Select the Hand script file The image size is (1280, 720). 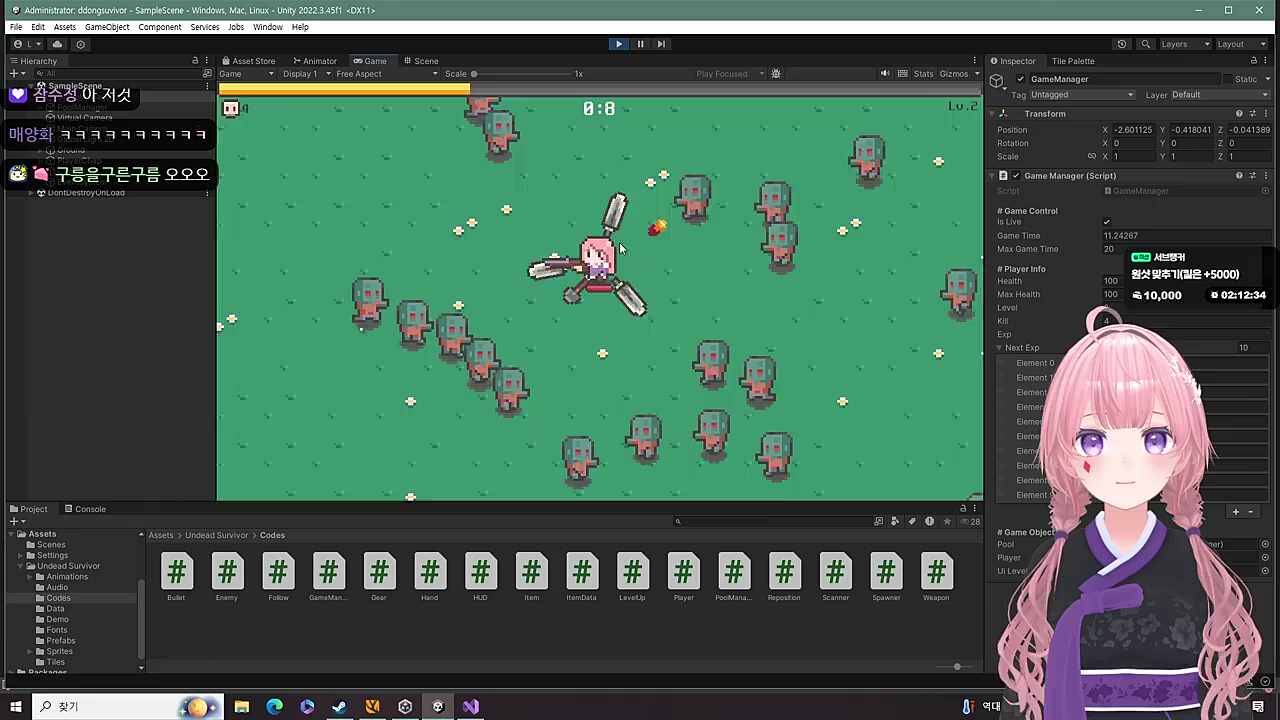(x=429, y=578)
